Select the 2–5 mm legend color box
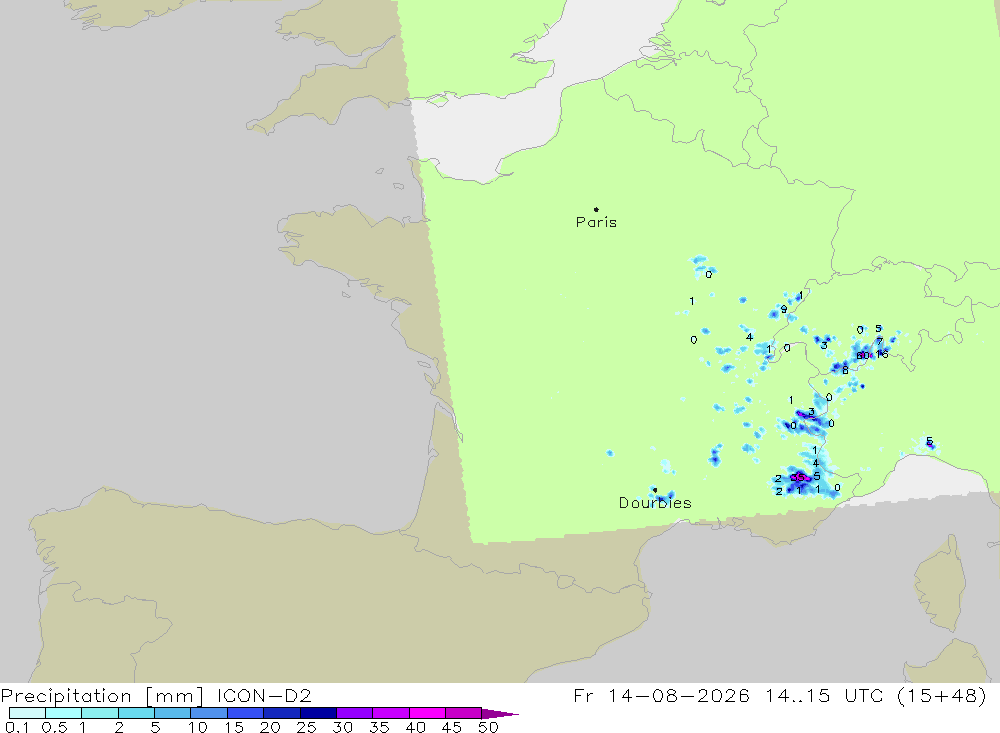 coord(136,713)
